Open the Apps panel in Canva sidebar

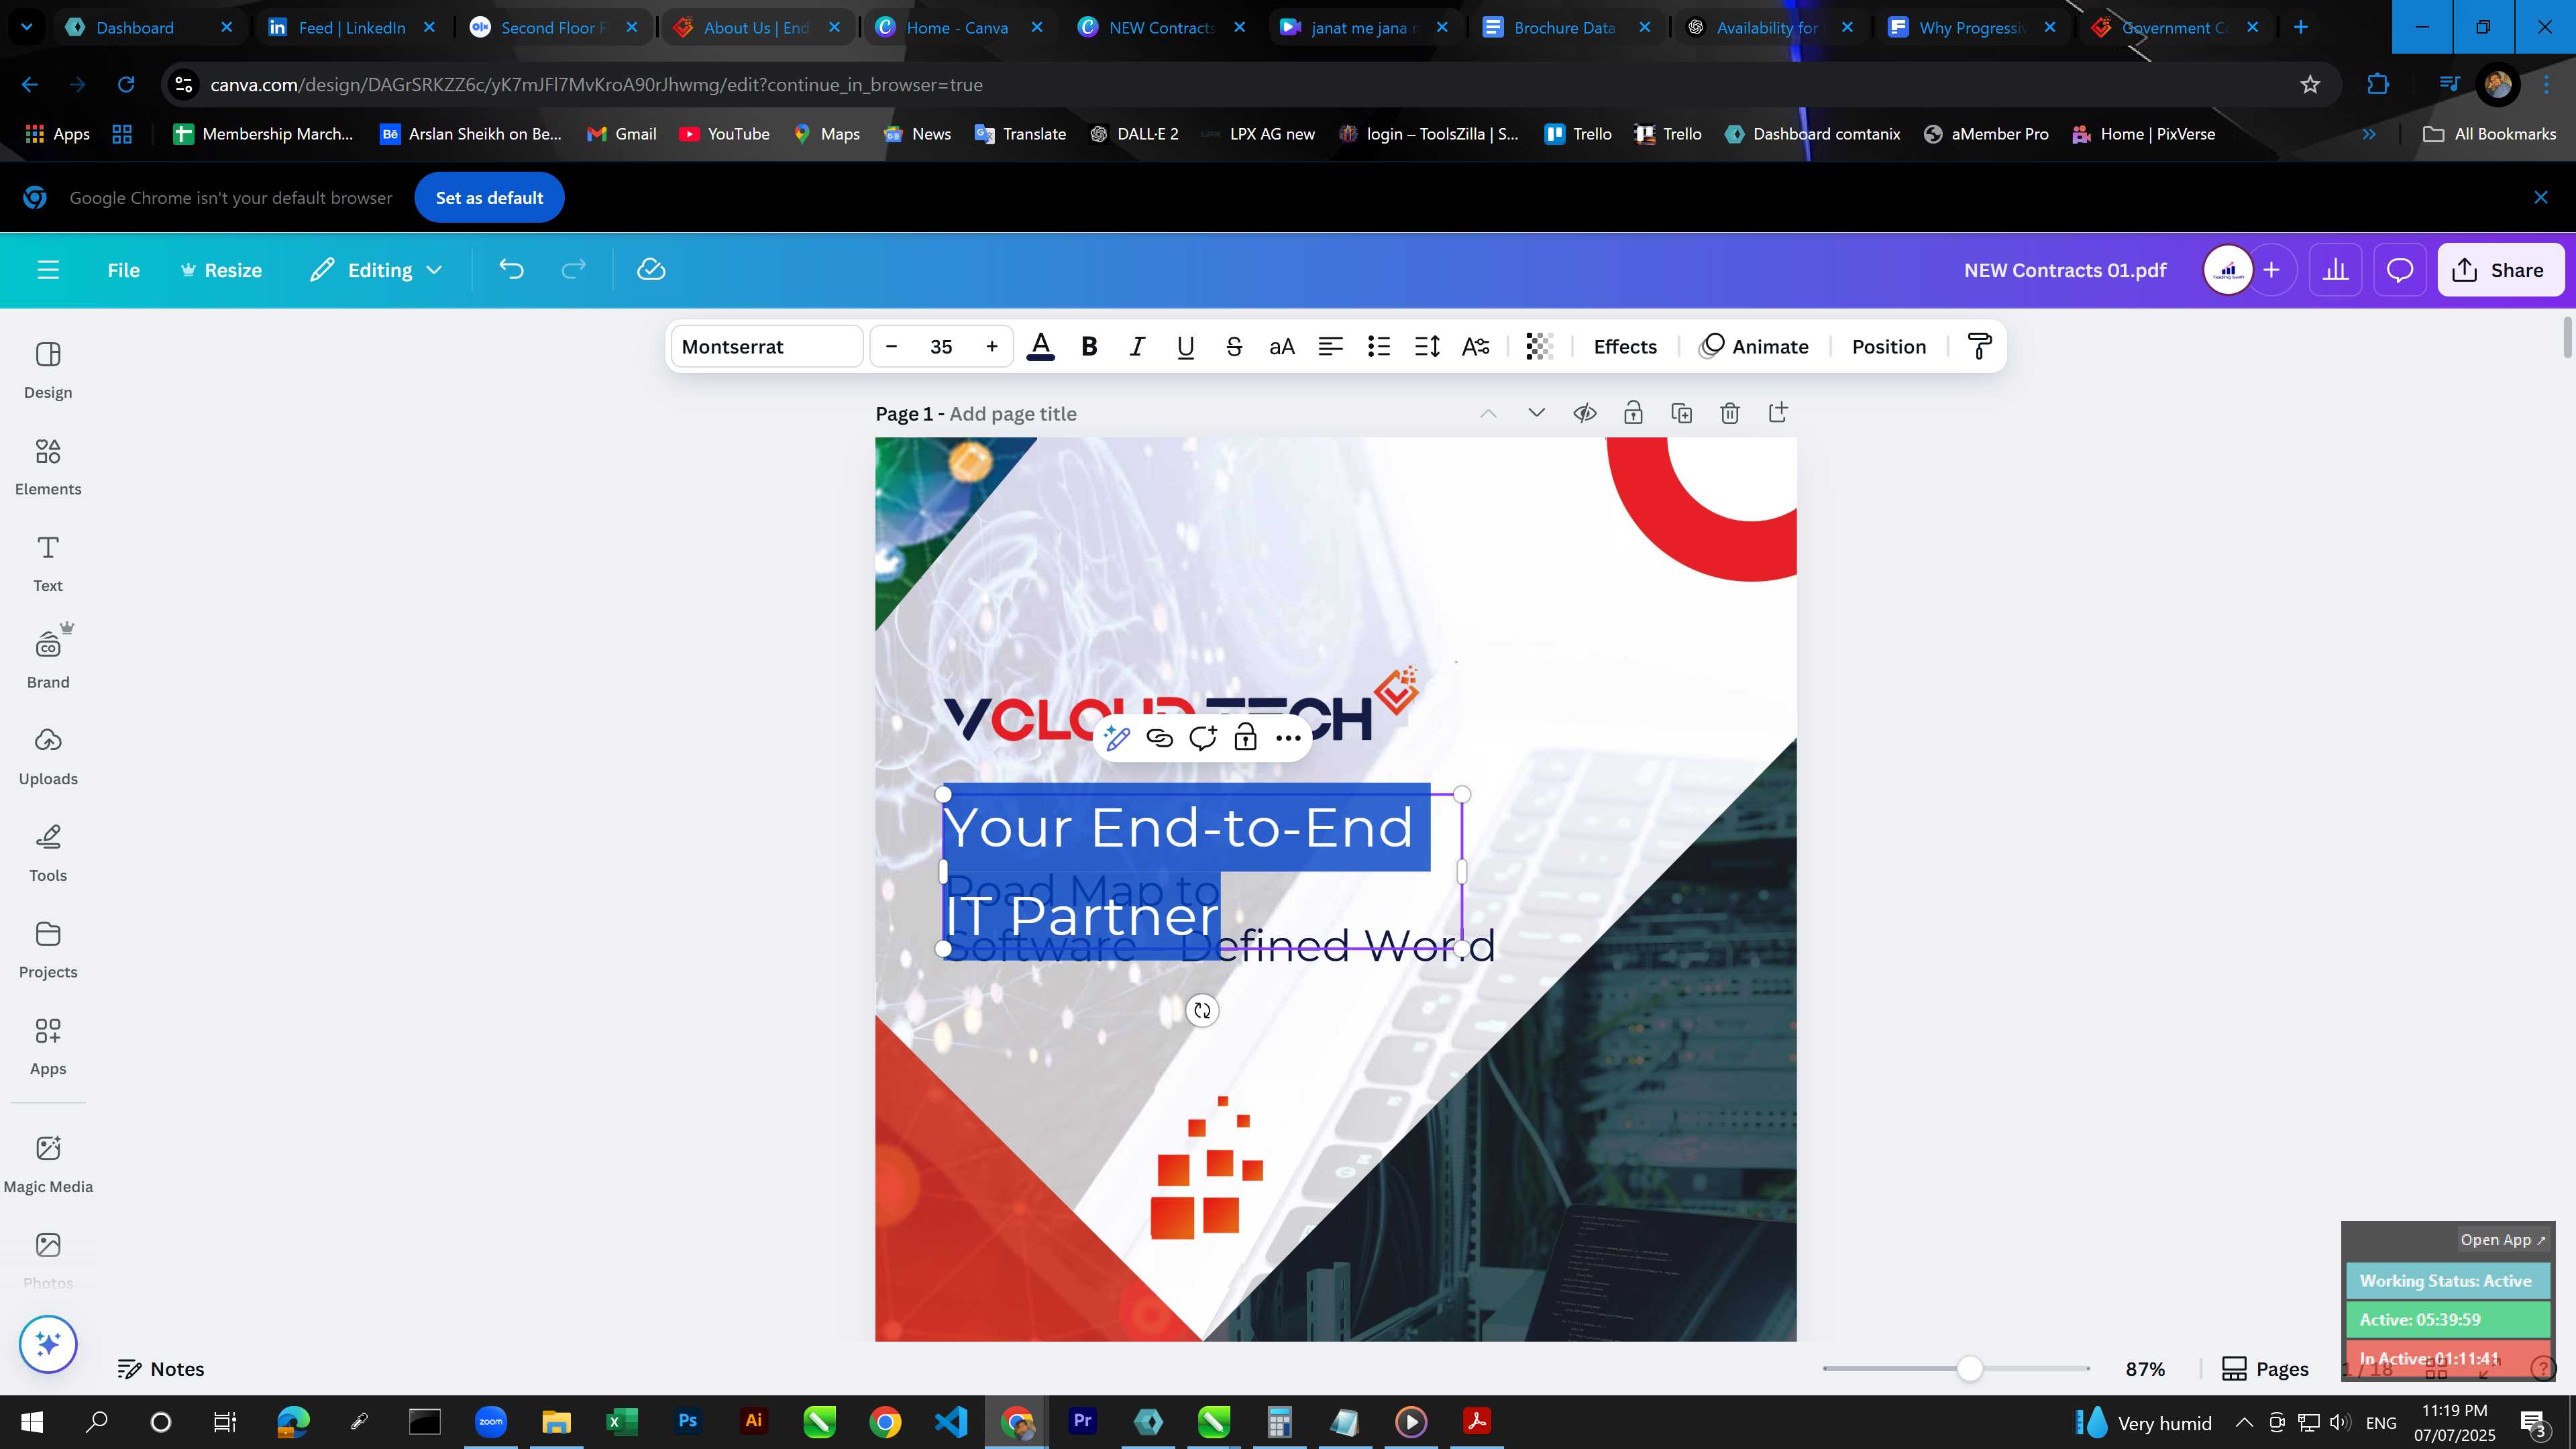point(48,1047)
